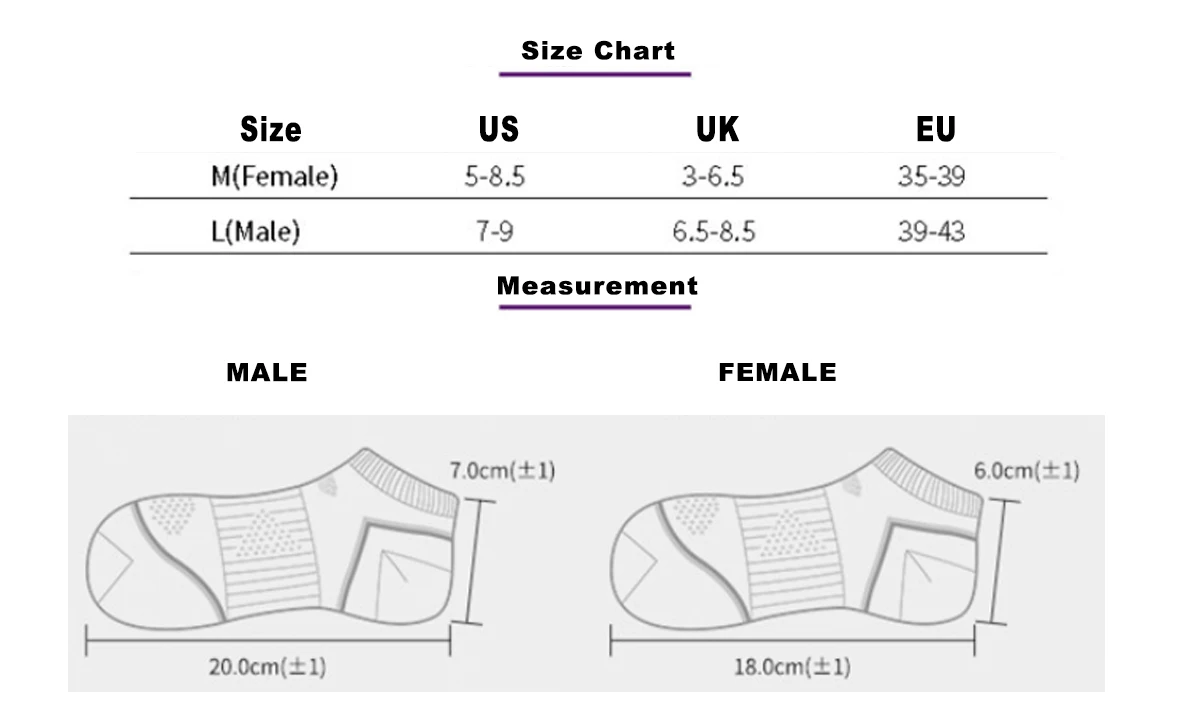Image resolution: width=1200 pixels, height=709 pixels.
Task: Click the UK column header
Action: click(x=717, y=129)
